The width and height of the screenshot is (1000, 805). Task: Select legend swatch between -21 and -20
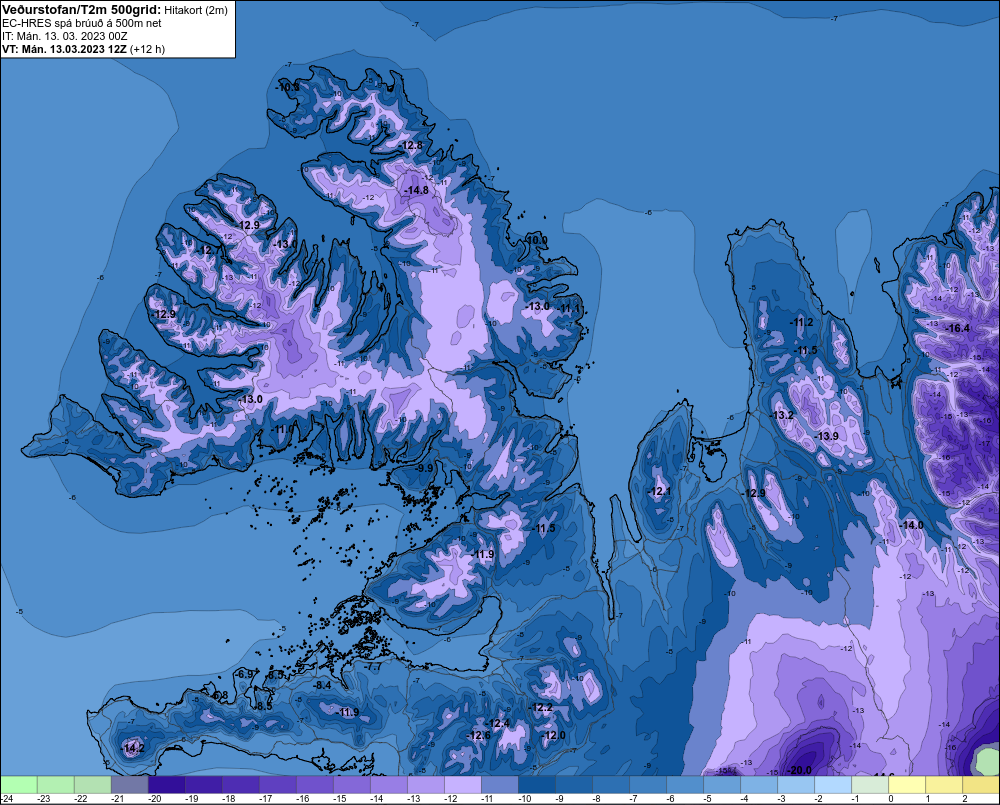click(129, 784)
